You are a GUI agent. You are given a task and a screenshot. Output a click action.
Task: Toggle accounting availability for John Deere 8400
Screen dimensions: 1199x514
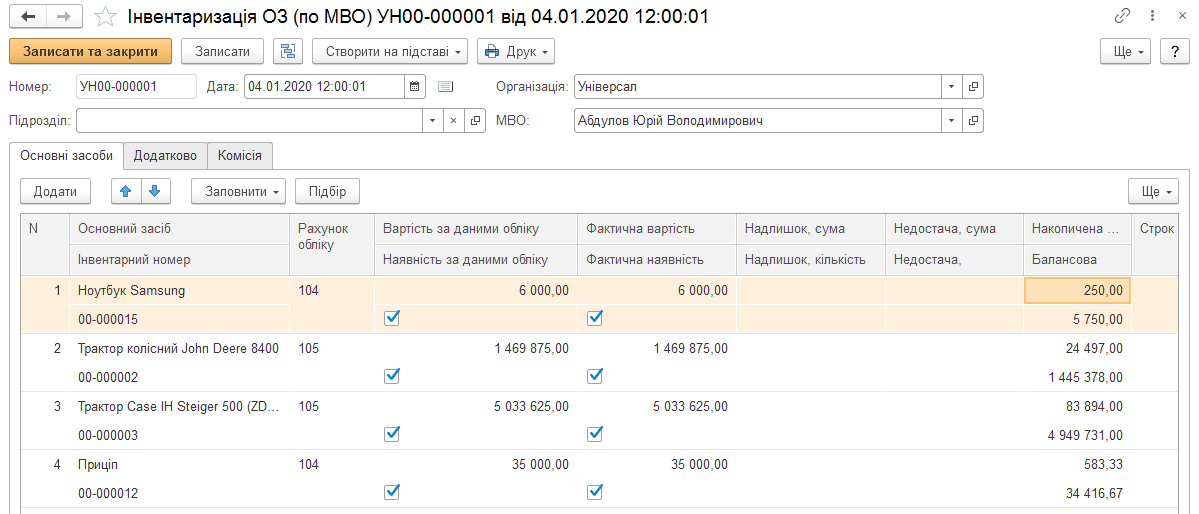(392, 376)
